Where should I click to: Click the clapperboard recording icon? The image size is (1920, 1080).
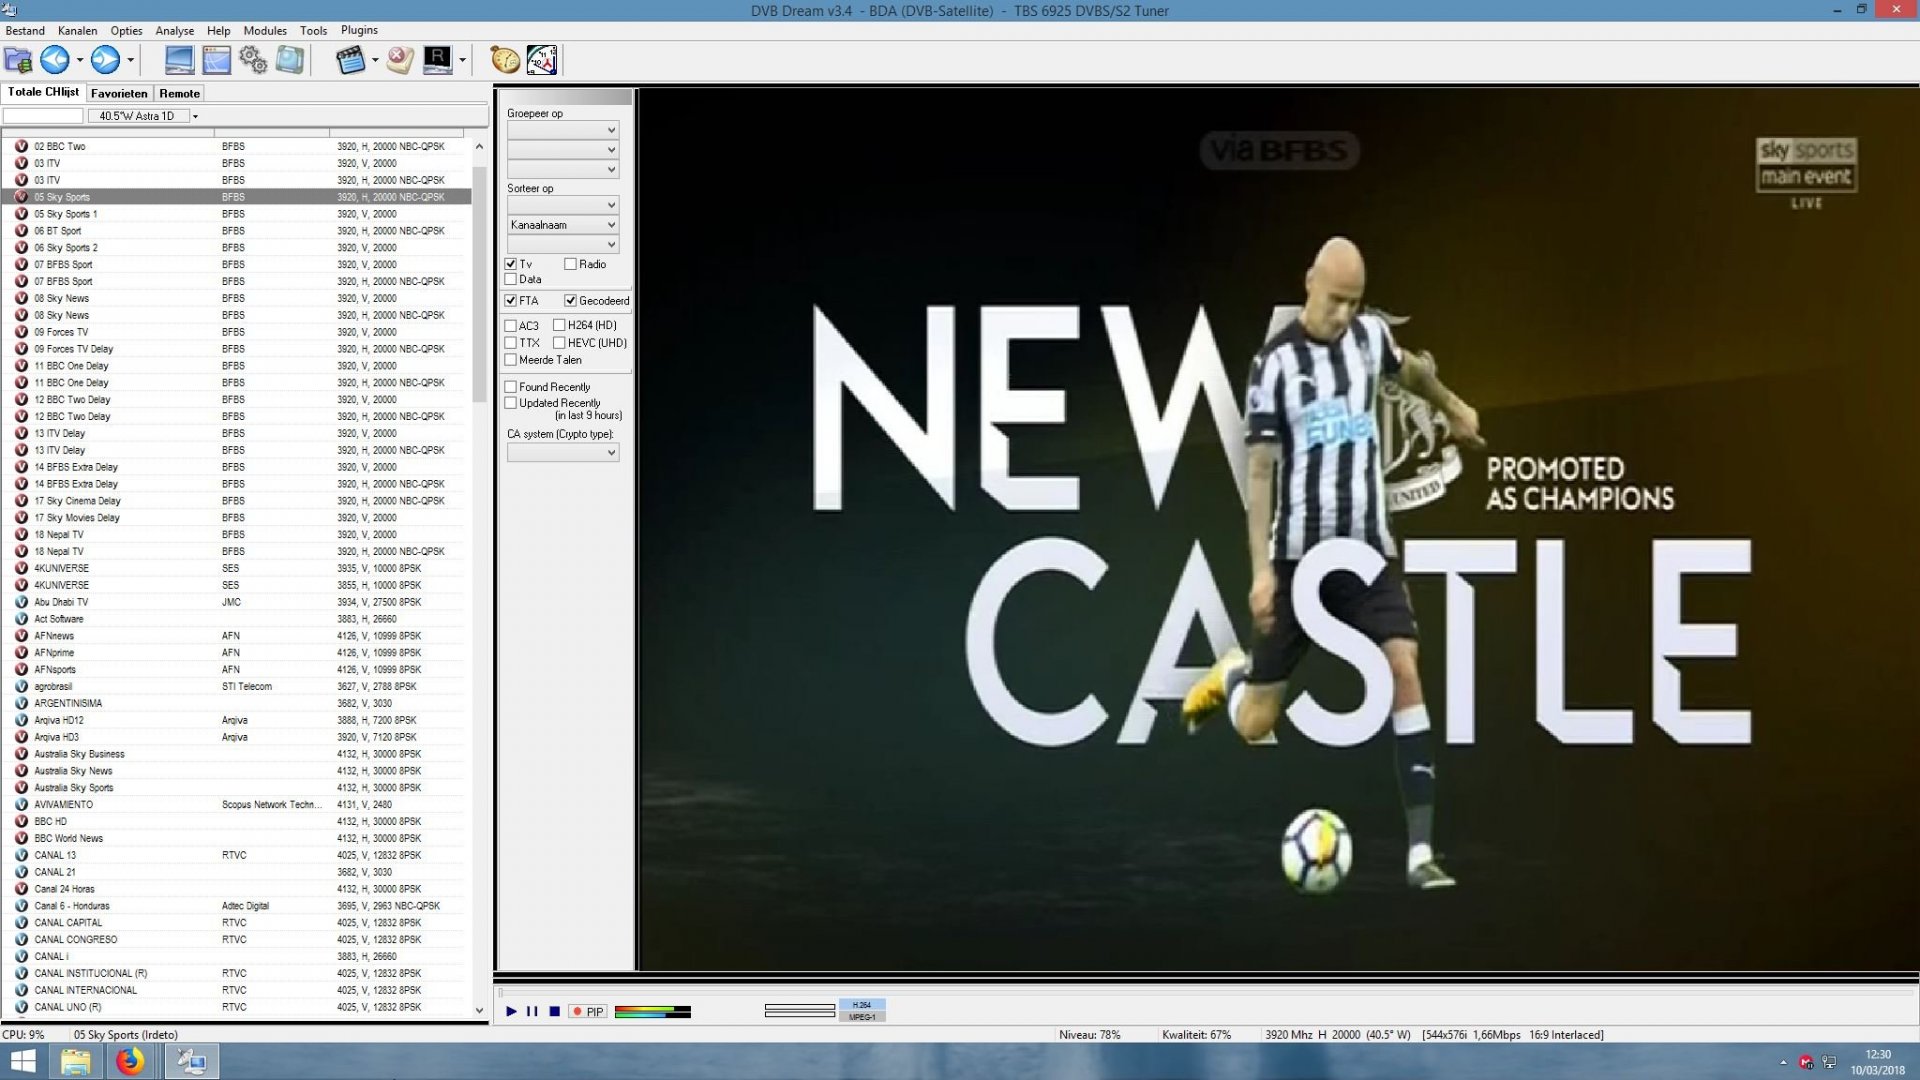point(350,60)
